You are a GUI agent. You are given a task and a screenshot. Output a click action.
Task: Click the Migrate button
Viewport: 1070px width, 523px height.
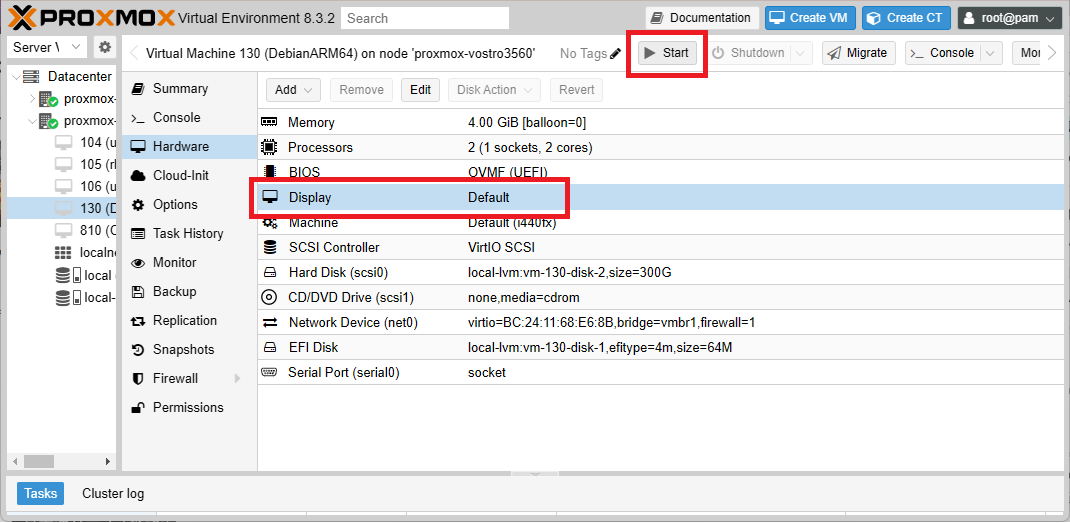(858, 53)
